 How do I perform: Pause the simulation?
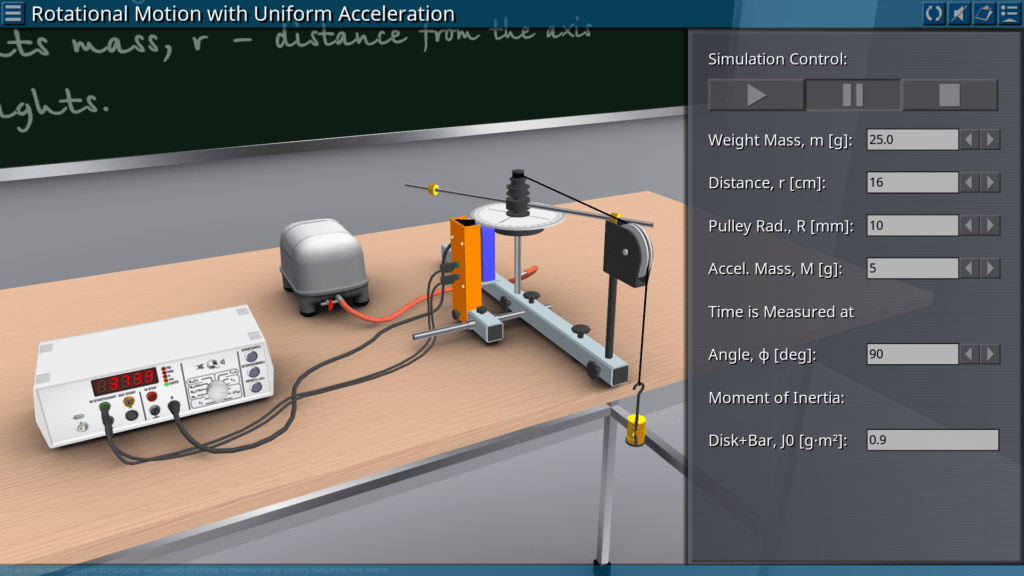853,95
